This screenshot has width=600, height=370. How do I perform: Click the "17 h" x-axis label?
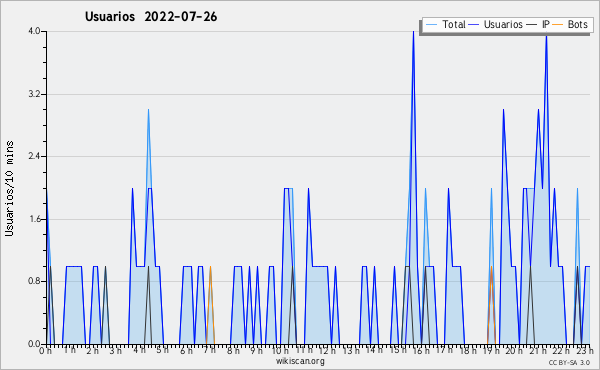pyautogui.click(x=445, y=350)
